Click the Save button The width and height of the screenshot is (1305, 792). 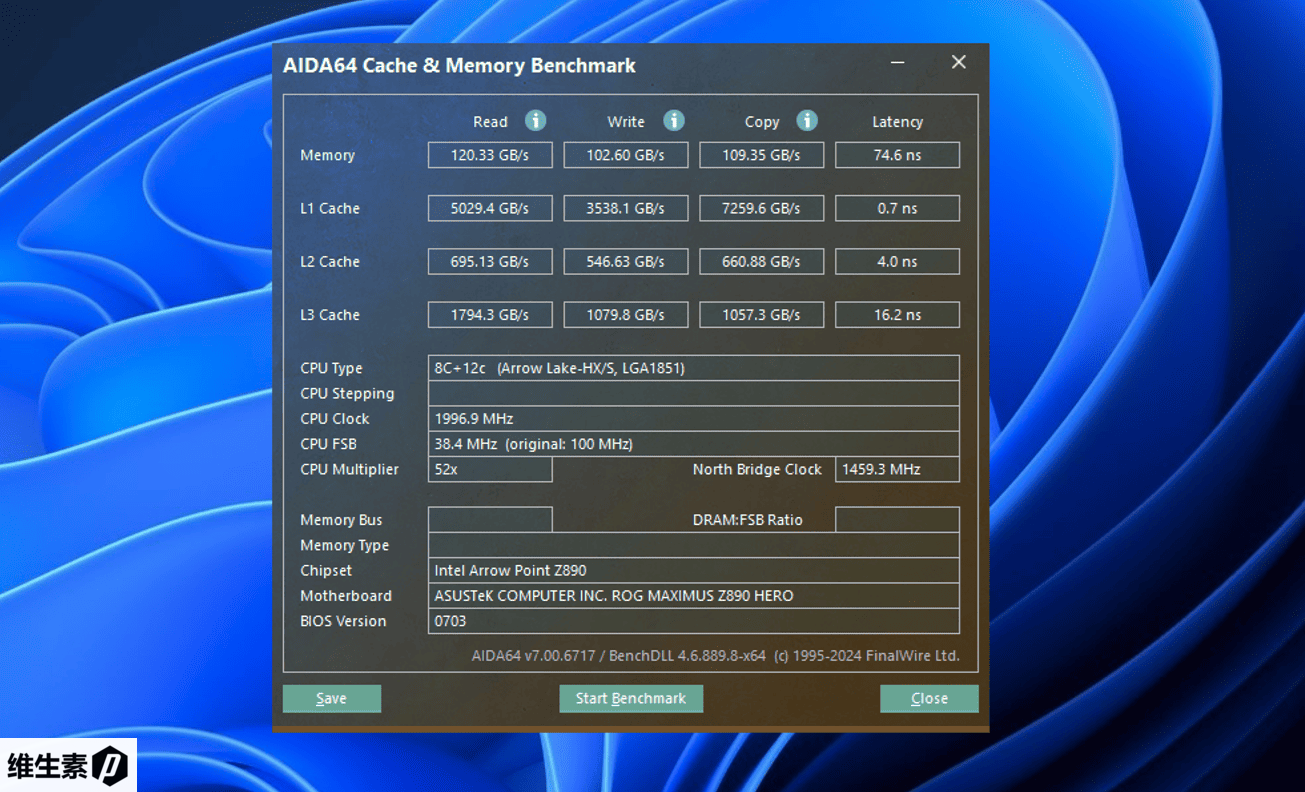coord(331,698)
